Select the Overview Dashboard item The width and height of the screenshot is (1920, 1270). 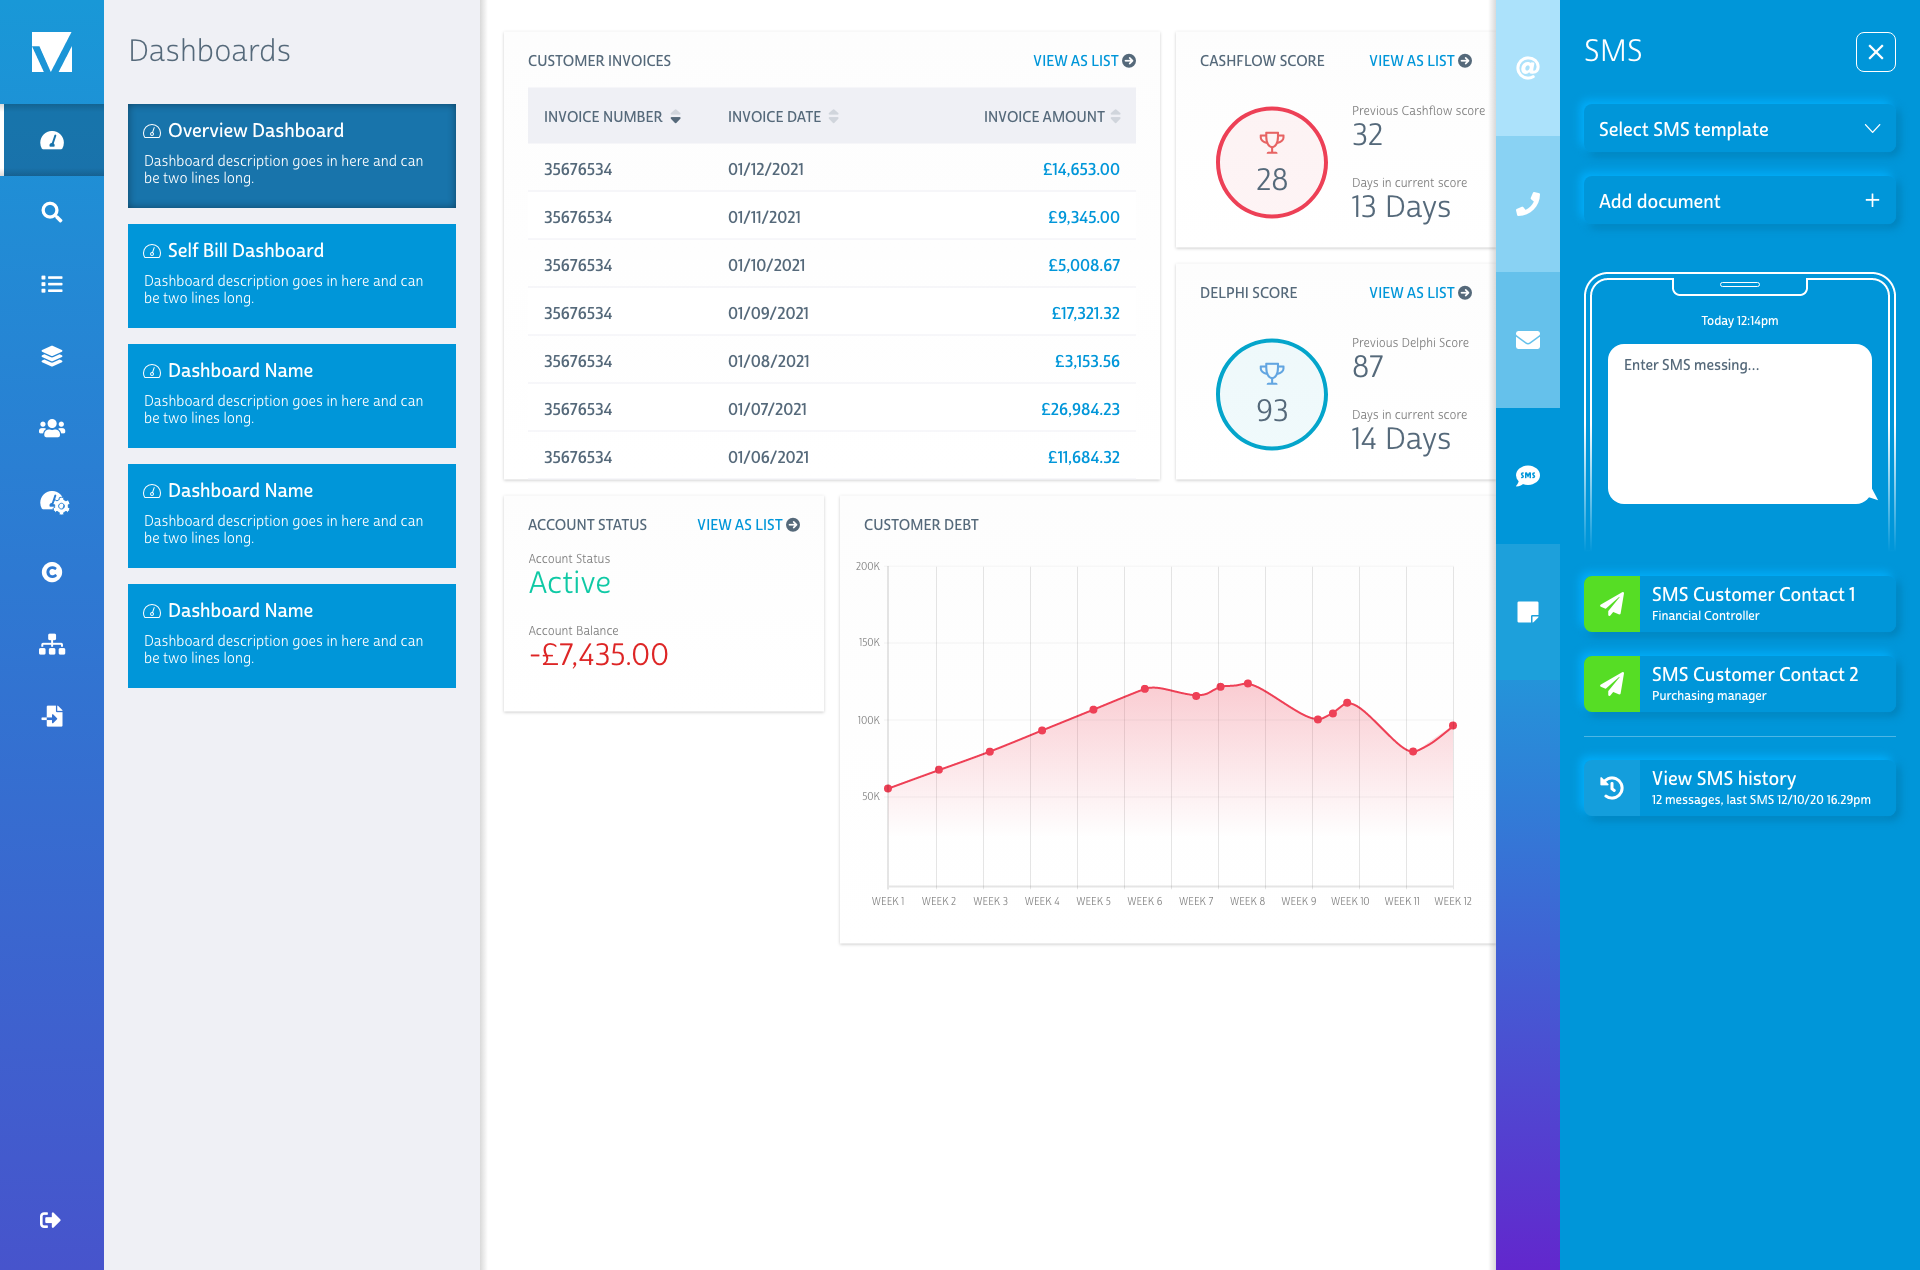[291, 155]
